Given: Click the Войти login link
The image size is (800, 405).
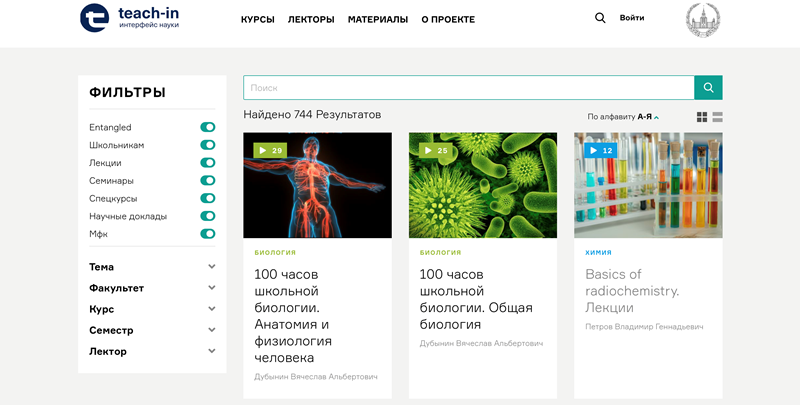Looking at the screenshot, I should (x=632, y=18).
